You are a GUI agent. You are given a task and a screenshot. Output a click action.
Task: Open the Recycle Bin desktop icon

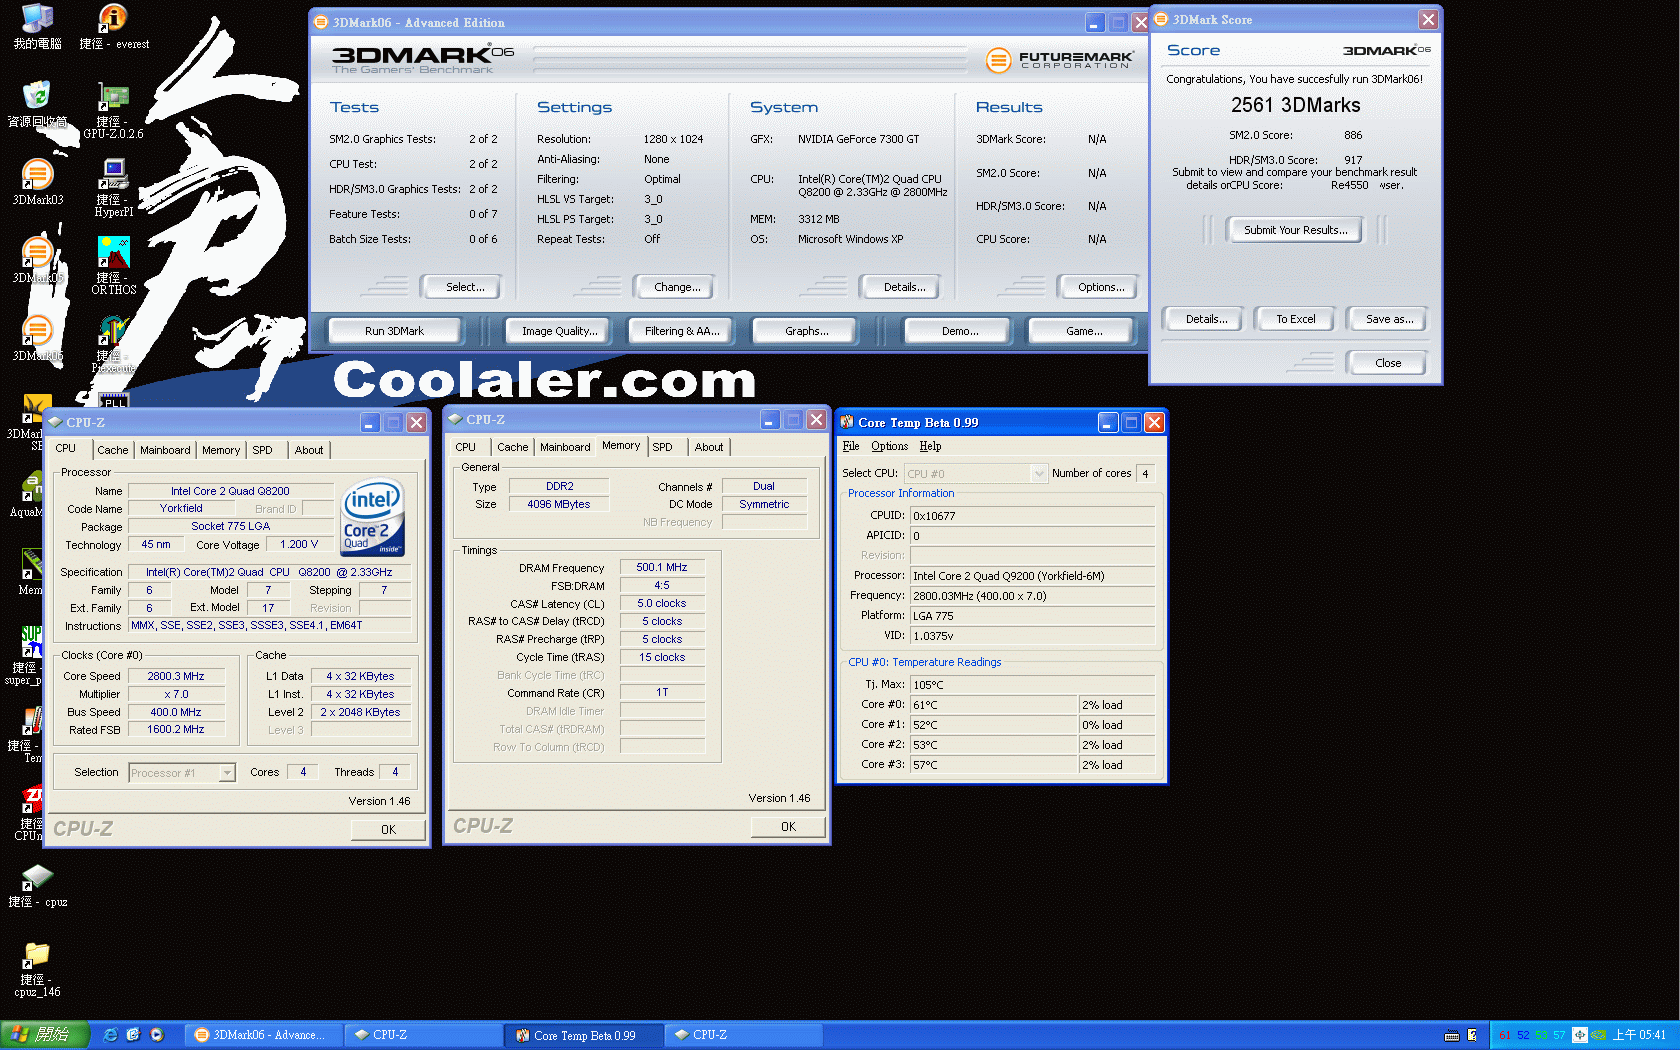tap(37, 104)
